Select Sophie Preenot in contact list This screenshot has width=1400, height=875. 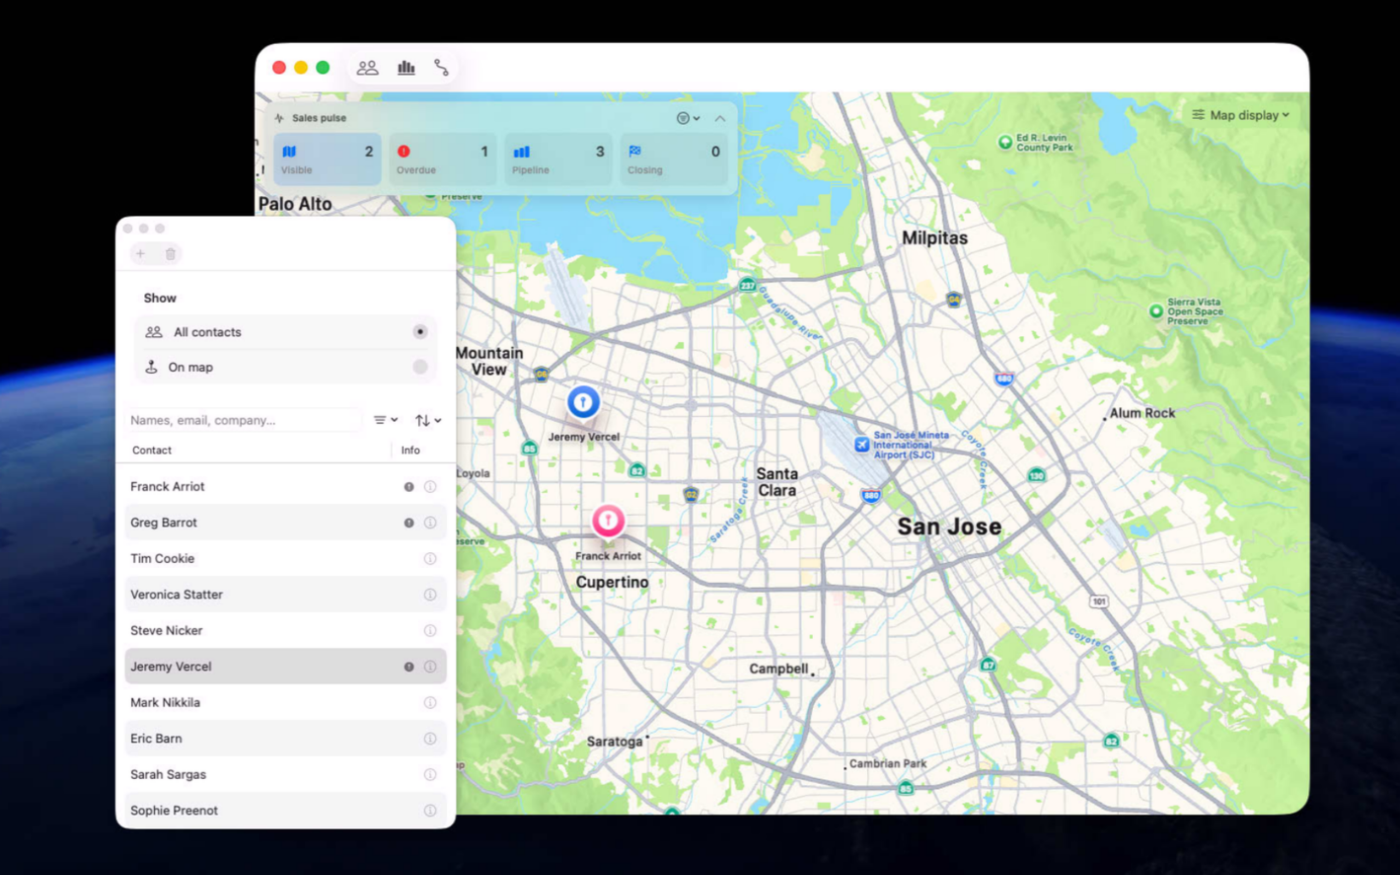pyautogui.click(x=286, y=810)
